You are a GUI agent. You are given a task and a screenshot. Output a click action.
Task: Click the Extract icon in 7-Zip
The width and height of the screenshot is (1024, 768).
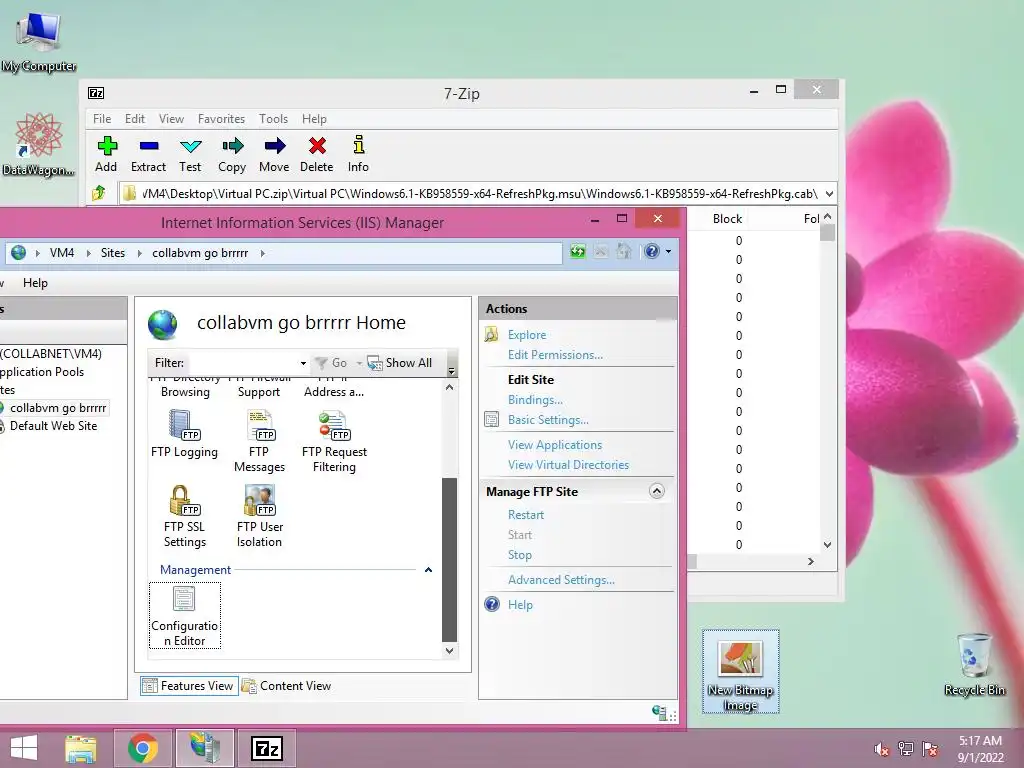coord(148,154)
